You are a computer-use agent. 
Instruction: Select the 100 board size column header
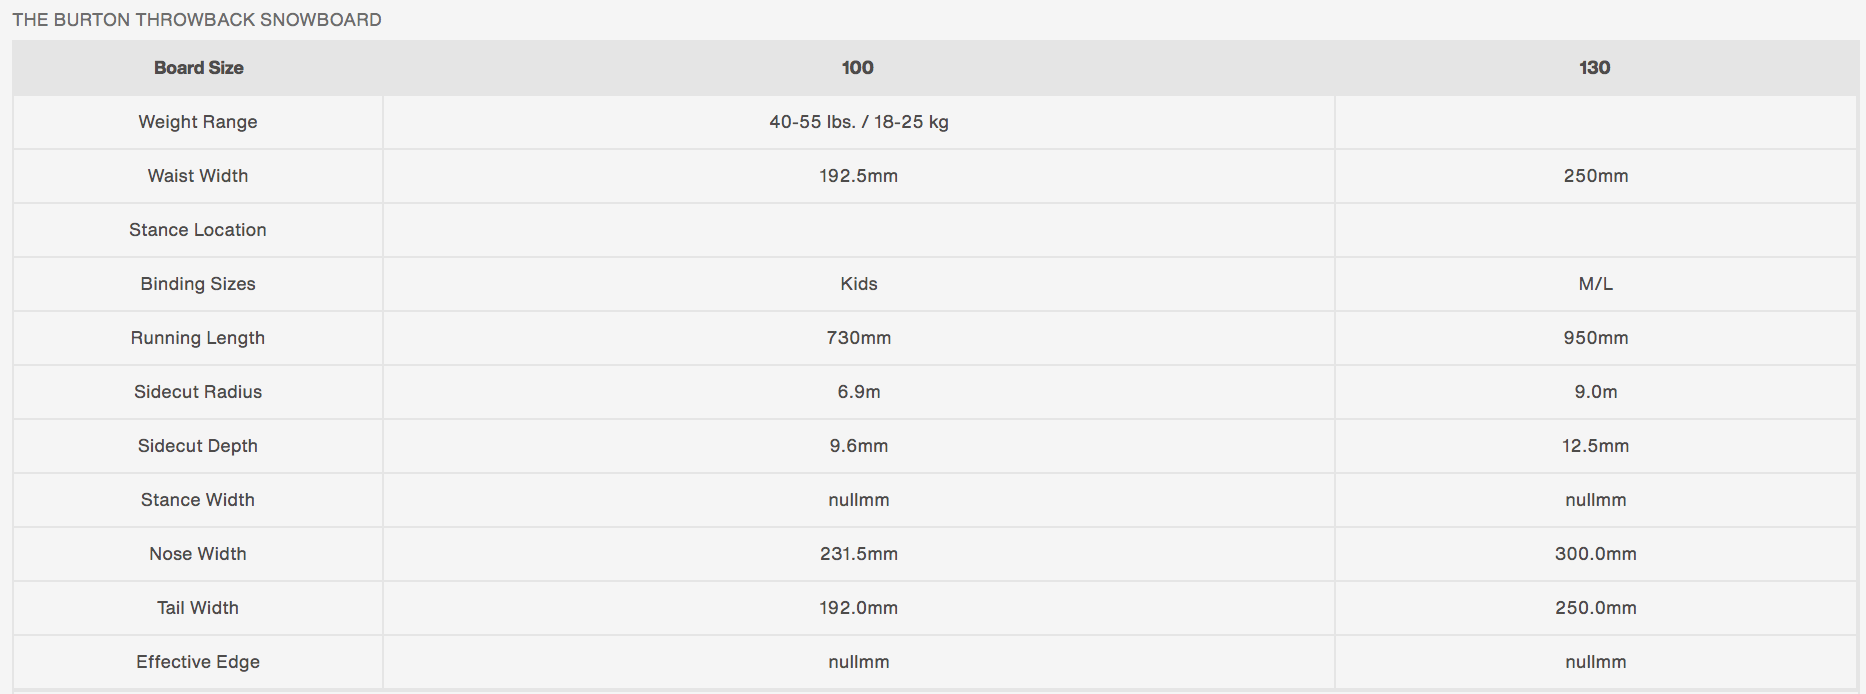tap(857, 68)
